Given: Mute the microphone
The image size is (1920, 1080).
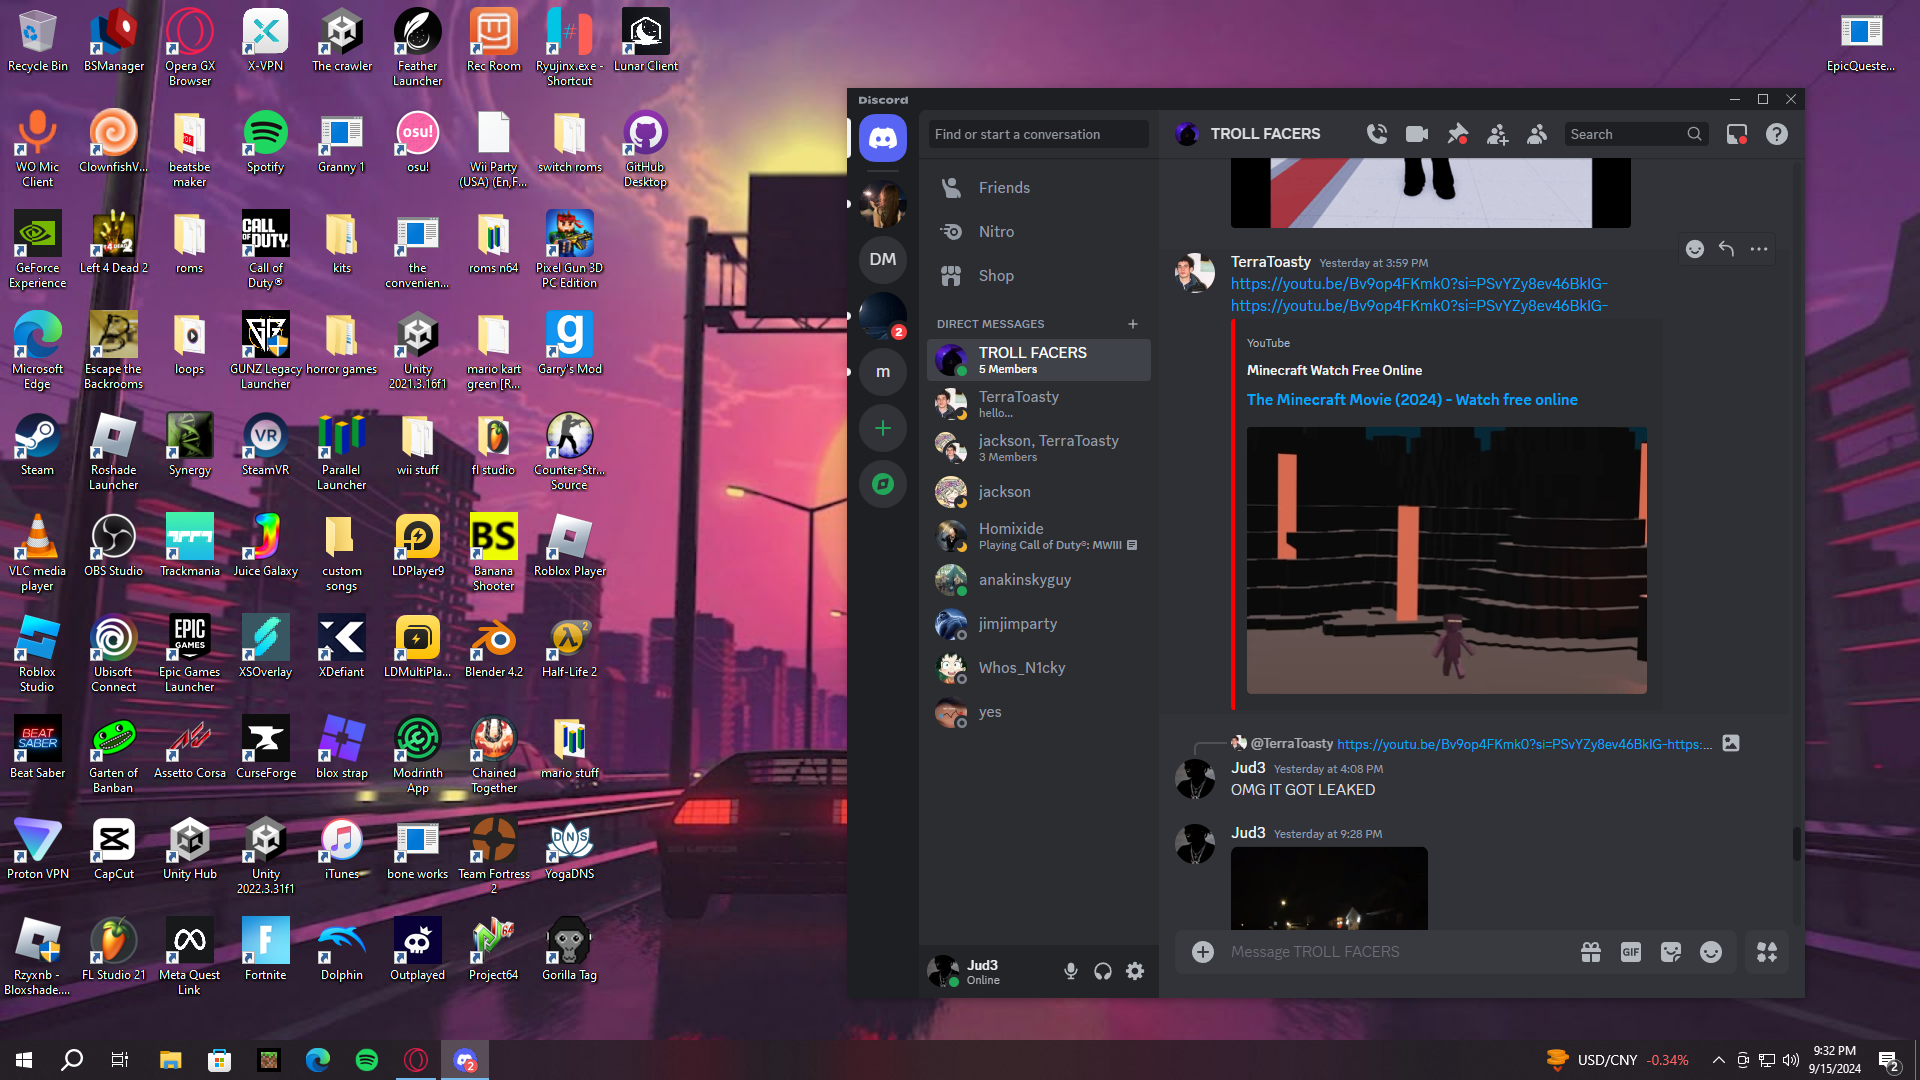Looking at the screenshot, I should point(1070,971).
